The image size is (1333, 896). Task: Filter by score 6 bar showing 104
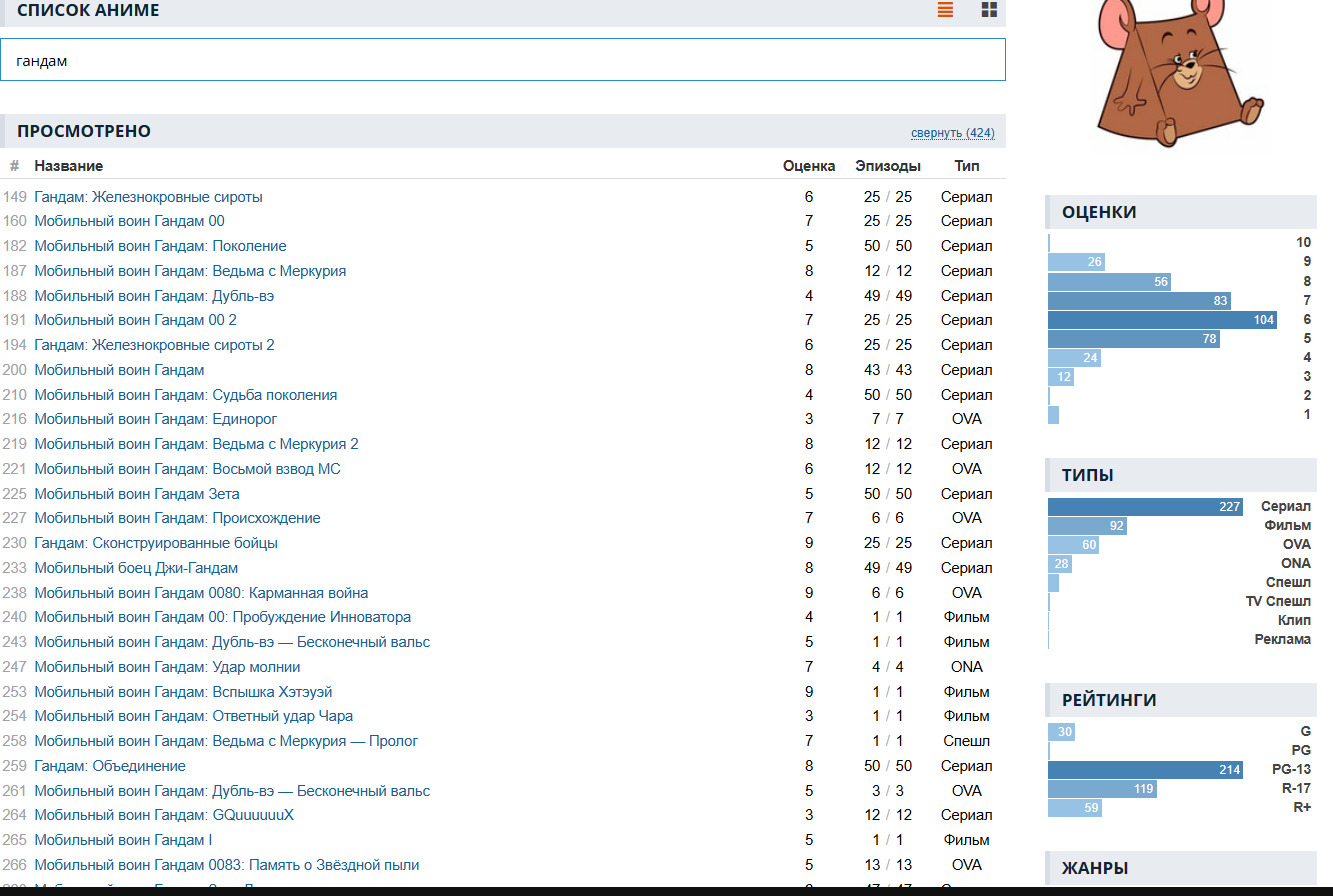[x=1162, y=320]
